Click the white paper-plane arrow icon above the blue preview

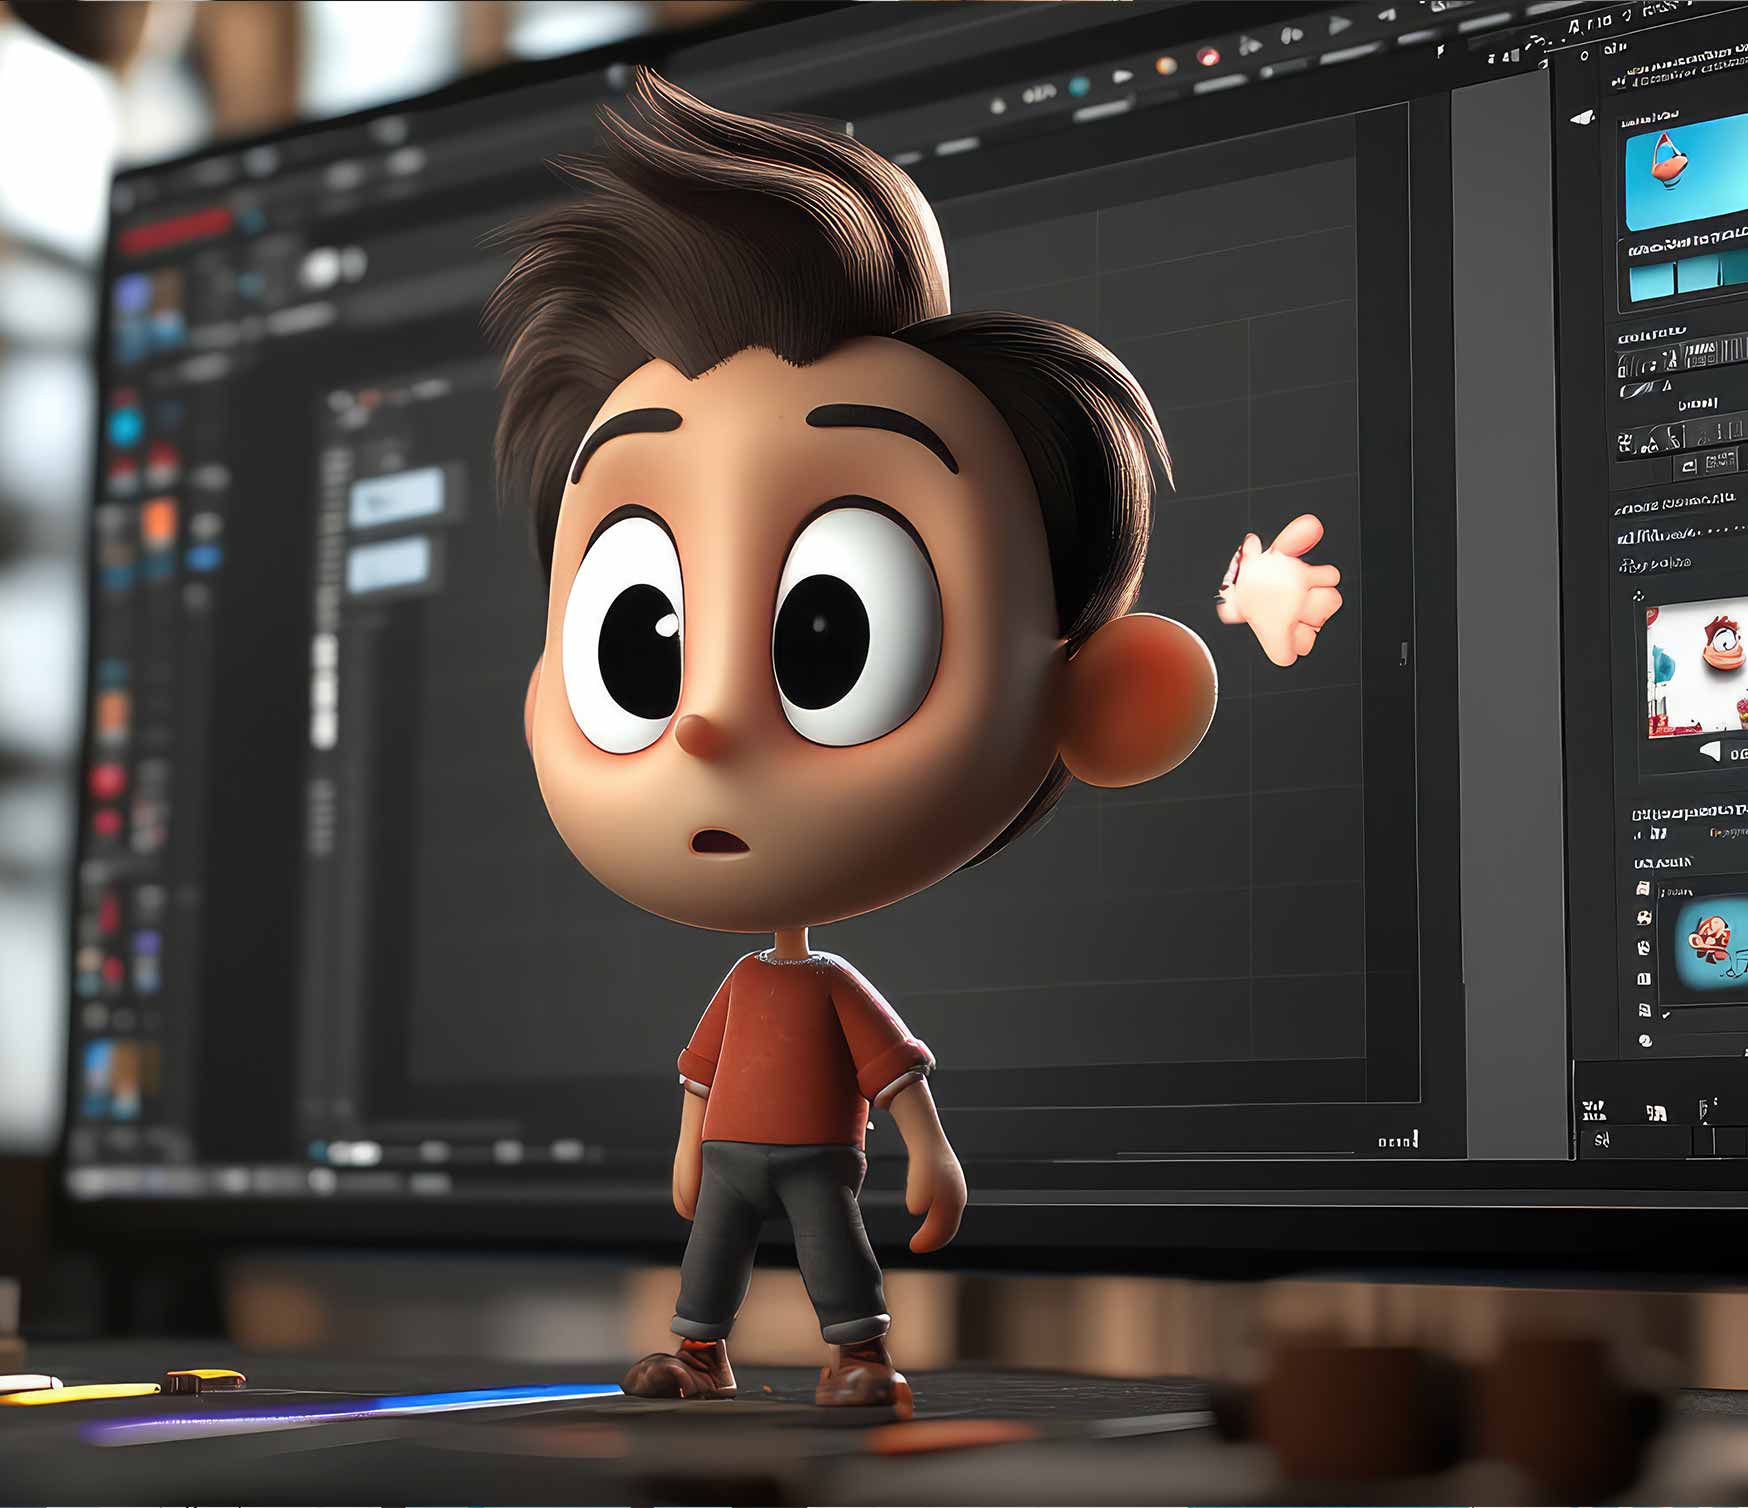[x=1581, y=118]
